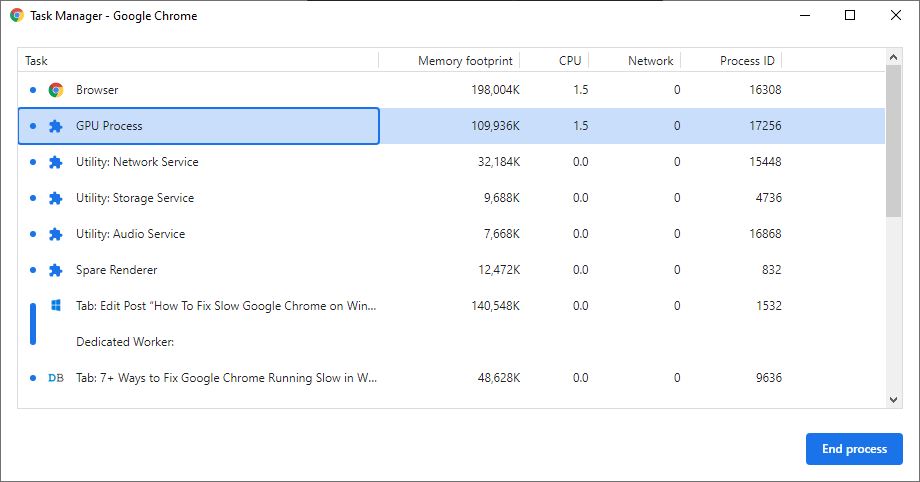Click process ID 17256
Screen dimensions: 920x482
tap(765, 126)
